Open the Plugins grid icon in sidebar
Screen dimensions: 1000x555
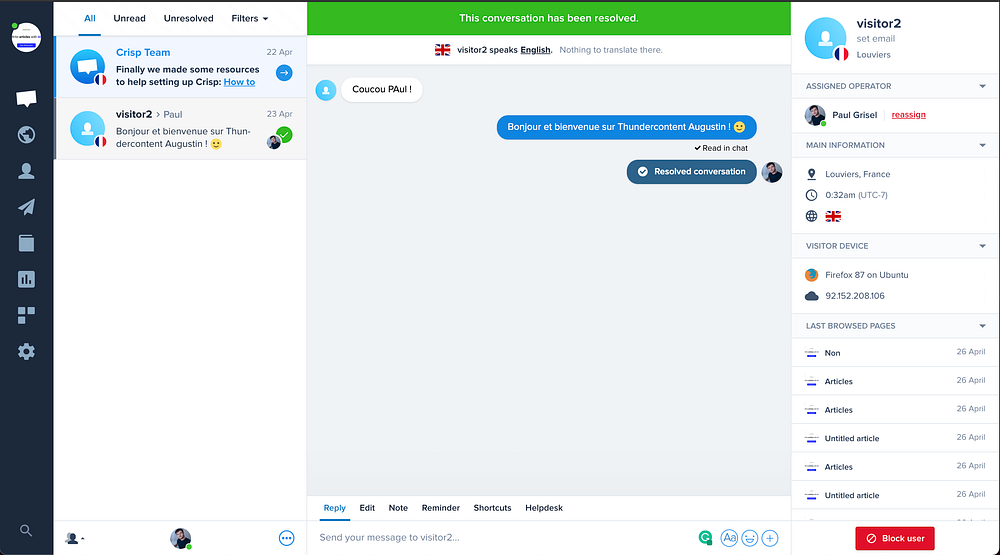(26, 315)
